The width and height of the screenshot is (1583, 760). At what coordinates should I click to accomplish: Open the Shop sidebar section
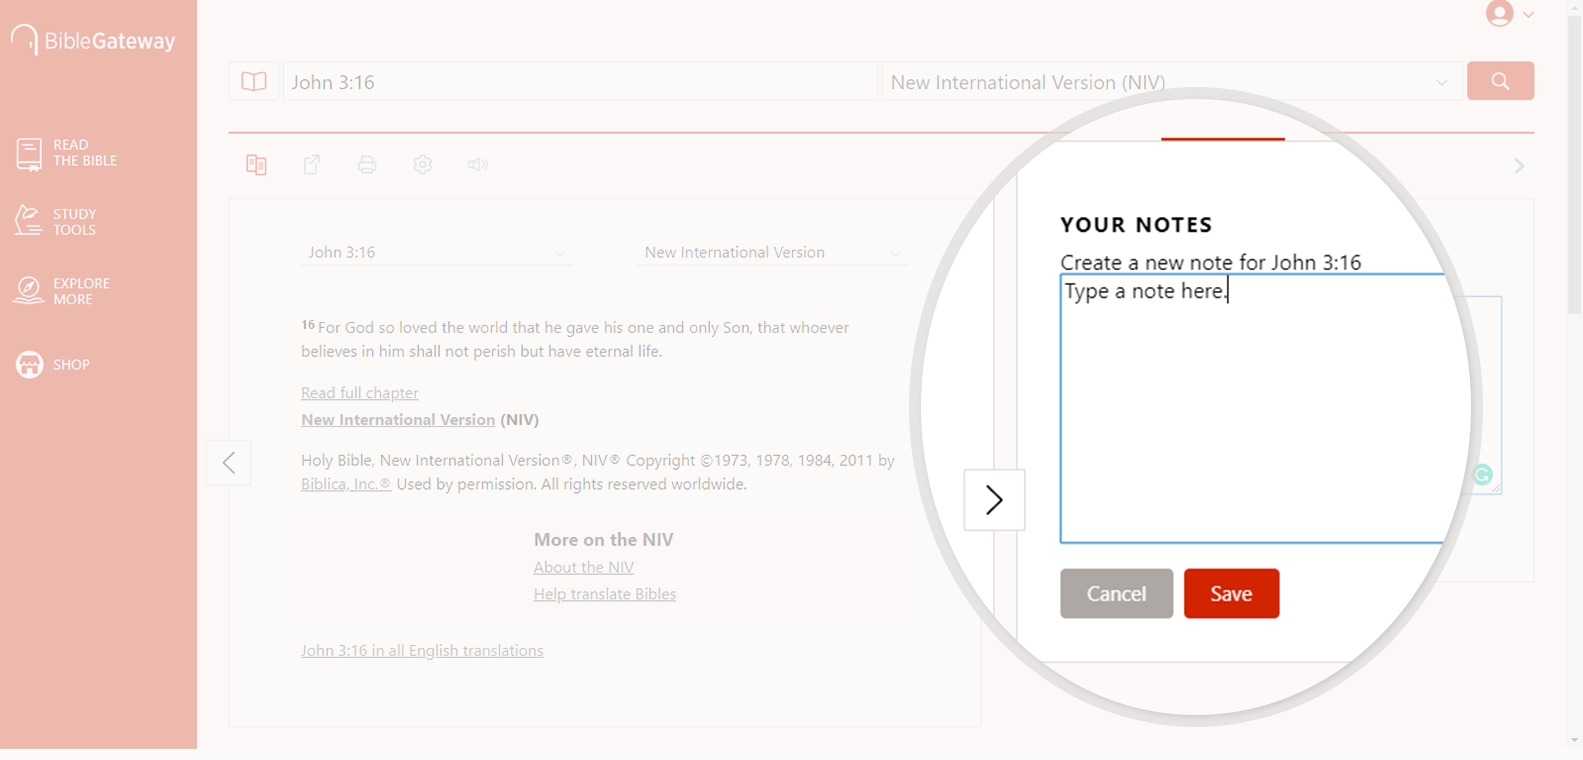point(53,364)
